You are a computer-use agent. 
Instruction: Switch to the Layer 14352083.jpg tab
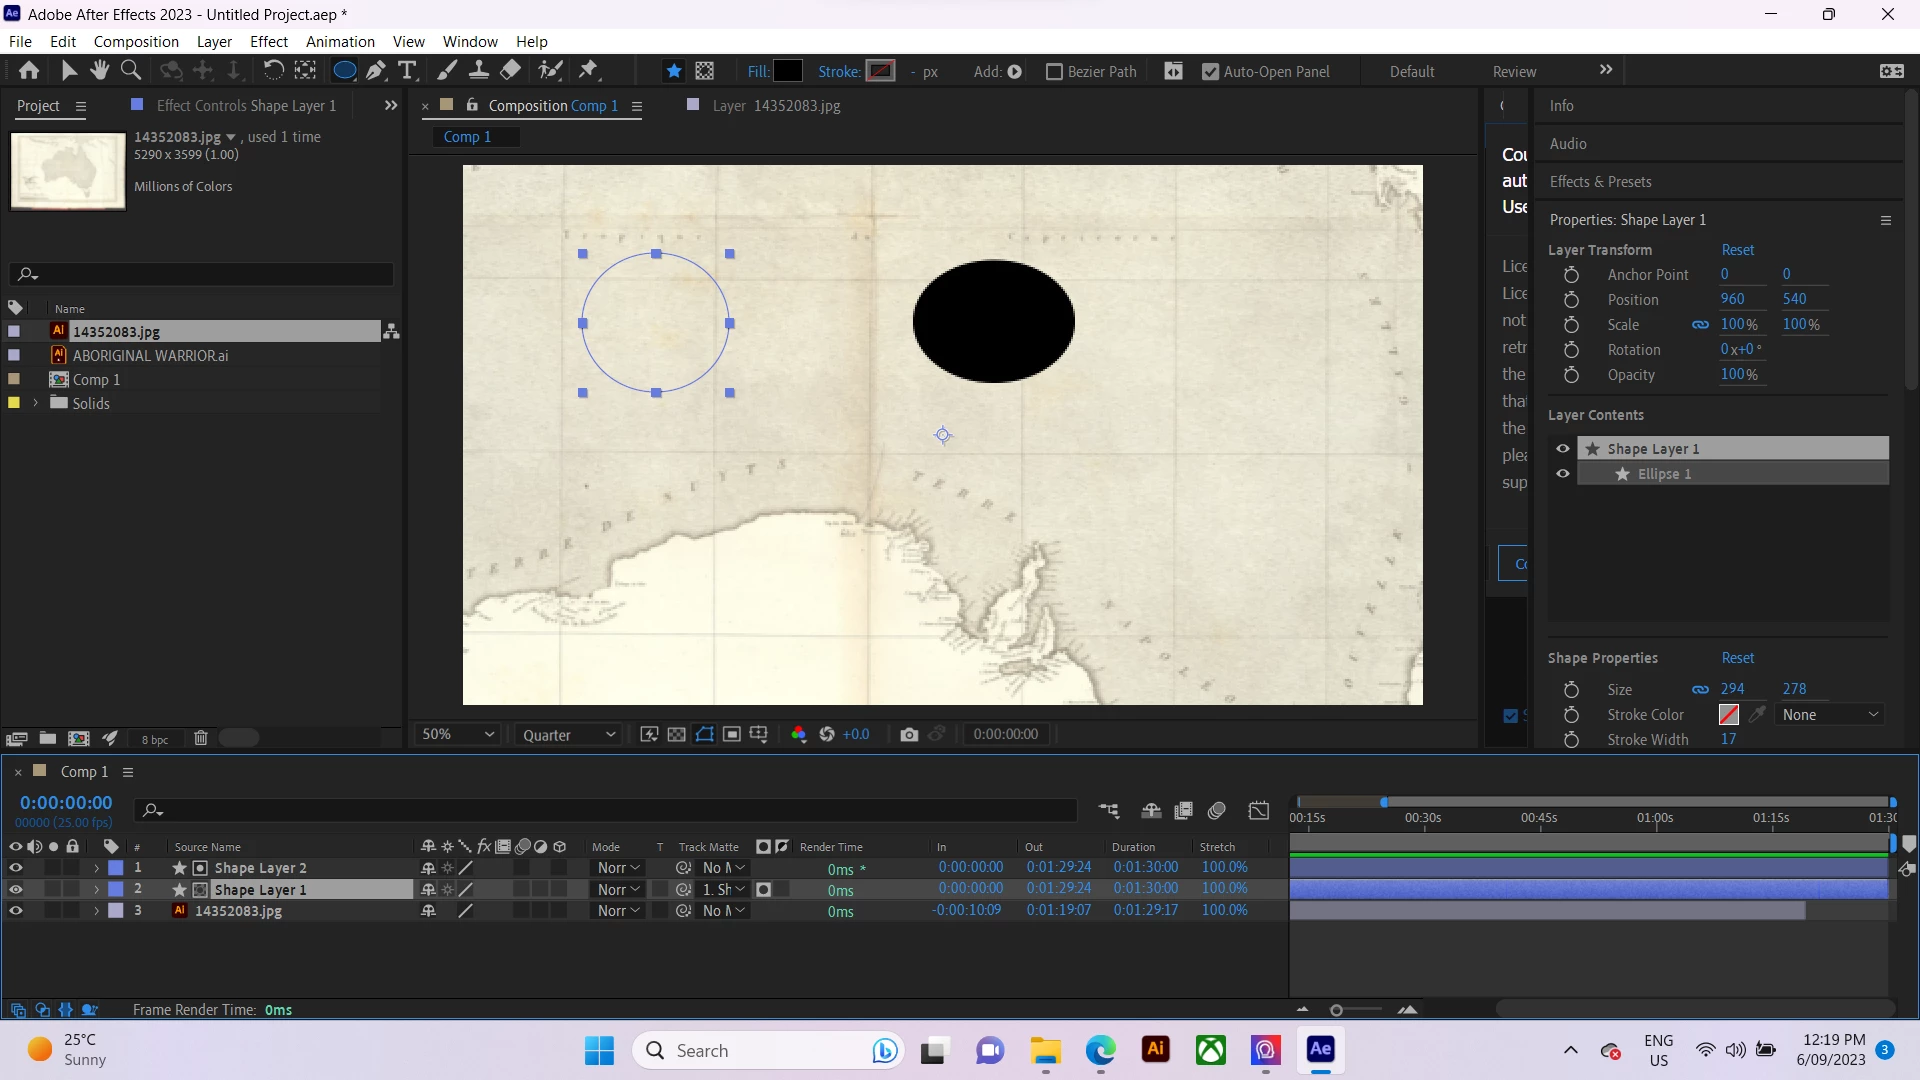(775, 106)
